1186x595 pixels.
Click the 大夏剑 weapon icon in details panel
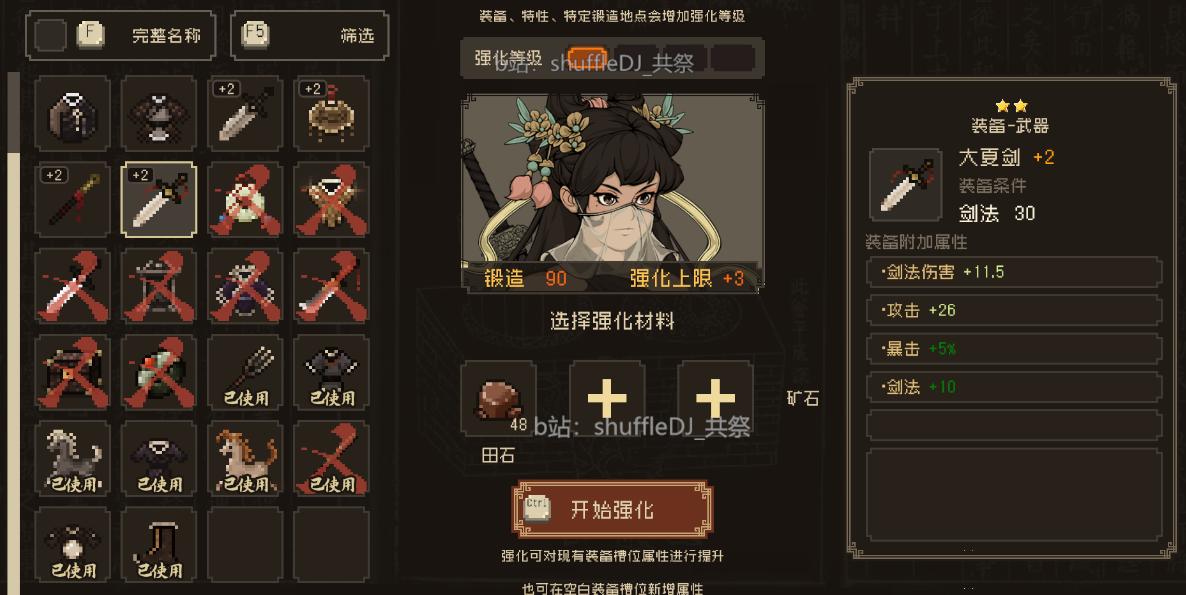click(906, 185)
